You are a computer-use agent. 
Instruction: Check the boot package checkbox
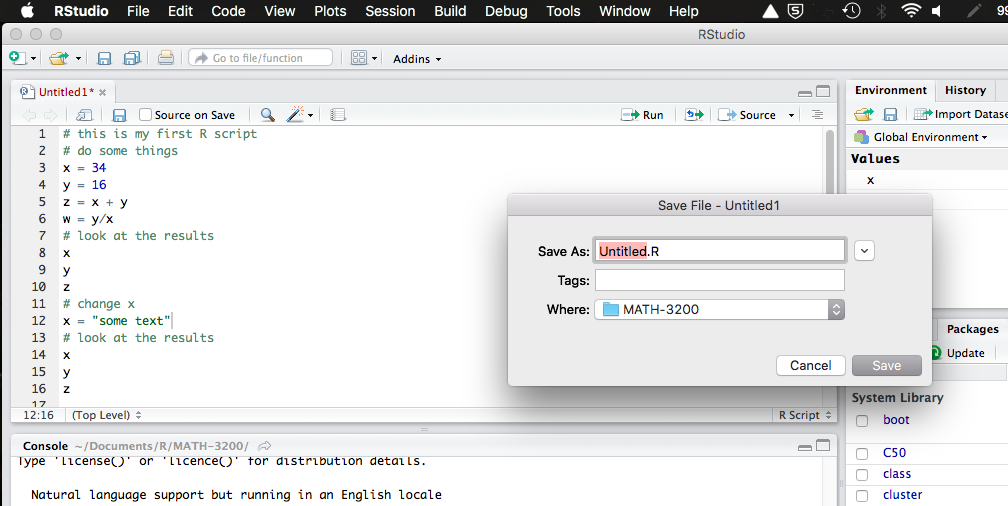point(862,420)
